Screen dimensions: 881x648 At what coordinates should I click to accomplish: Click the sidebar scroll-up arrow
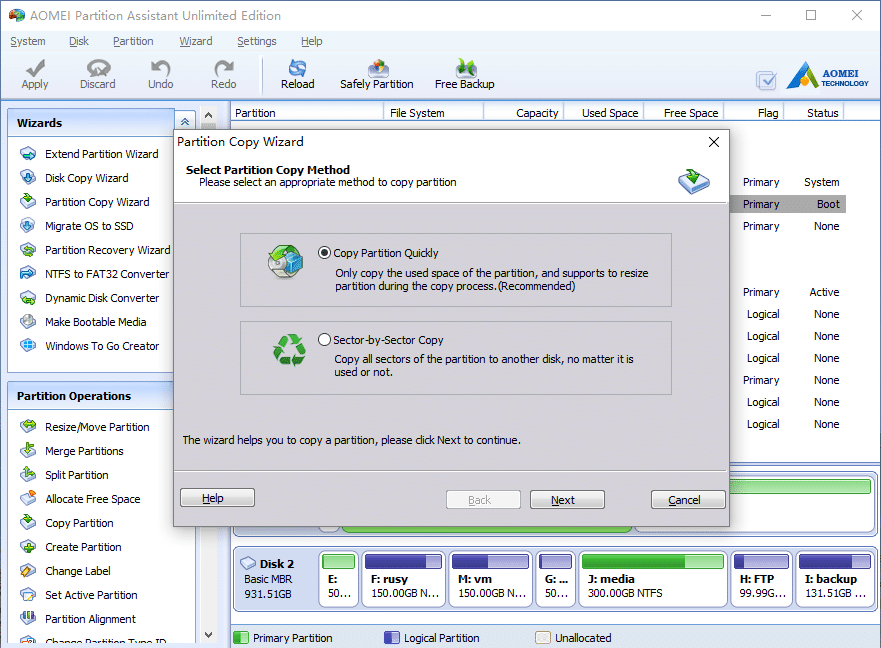click(x=208, y=115)
